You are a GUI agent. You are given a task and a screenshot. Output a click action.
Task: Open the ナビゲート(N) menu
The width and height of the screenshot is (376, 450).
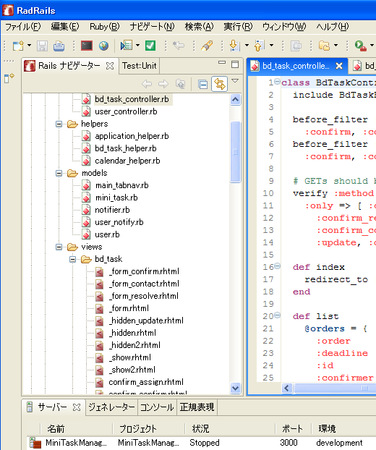(x=152, y=27)
